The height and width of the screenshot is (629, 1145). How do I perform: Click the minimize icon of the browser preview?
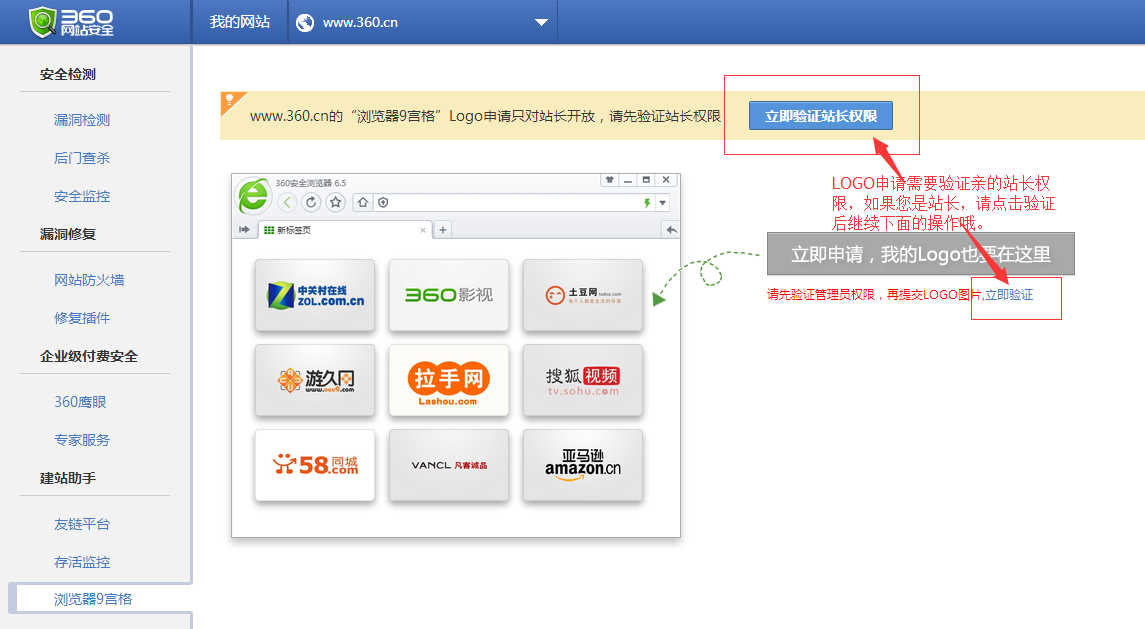coord(627,180)
